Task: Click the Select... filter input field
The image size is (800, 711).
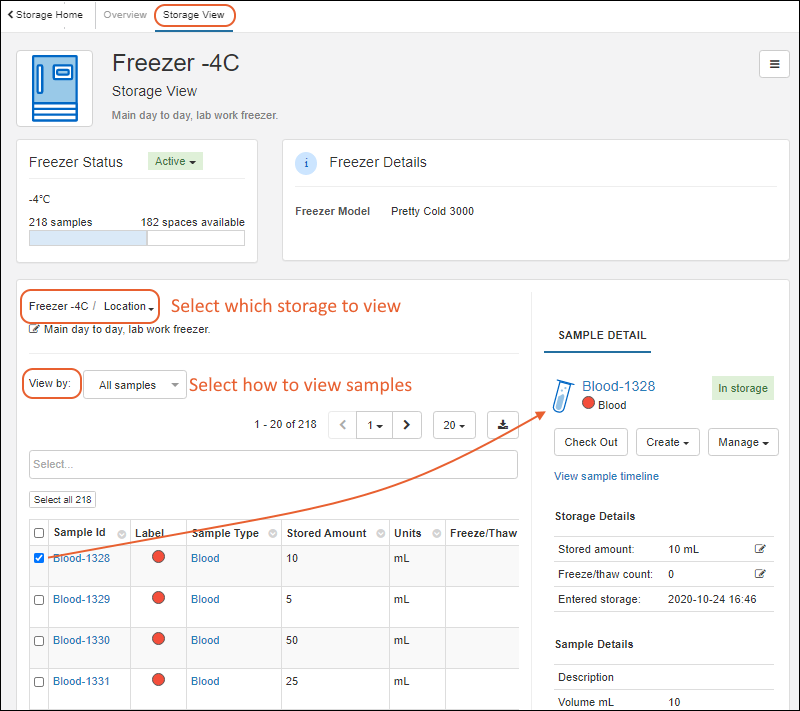Action: [x=273, y=464]
